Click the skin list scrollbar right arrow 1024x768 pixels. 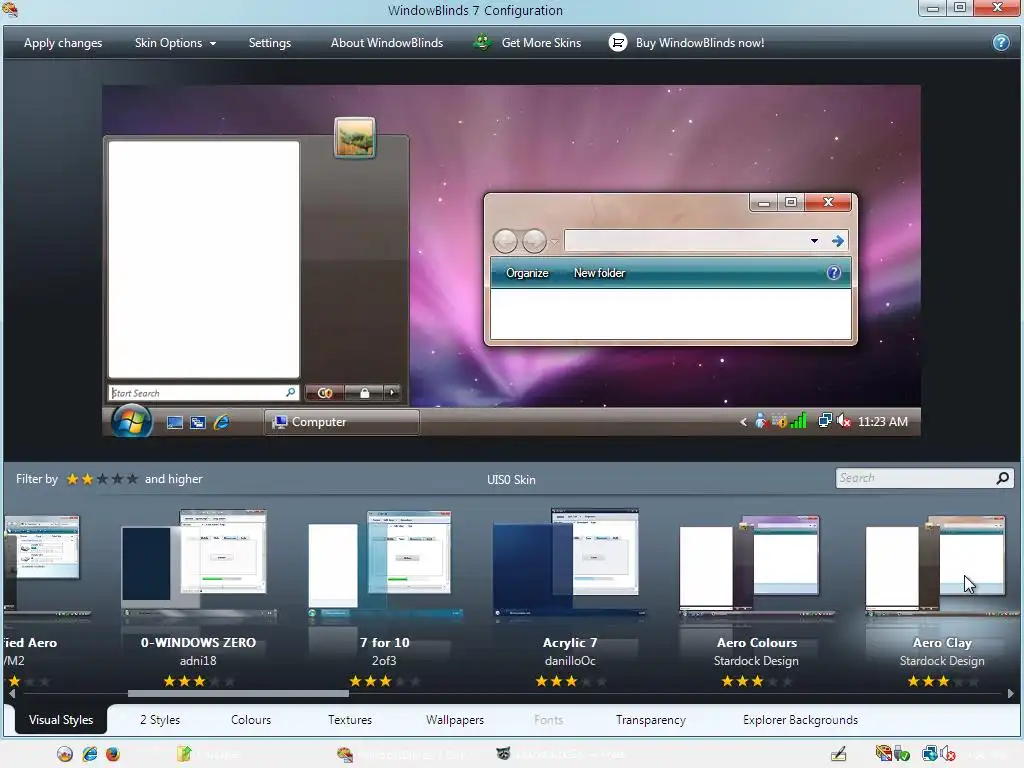pyautogui.click(x=1011, y=694)
